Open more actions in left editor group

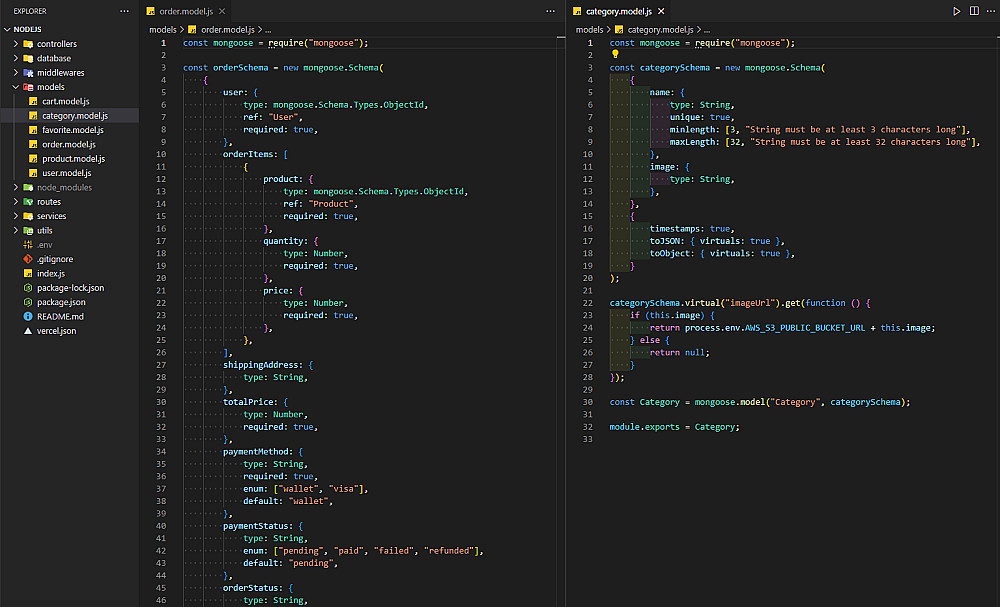[x=550, y=11]
